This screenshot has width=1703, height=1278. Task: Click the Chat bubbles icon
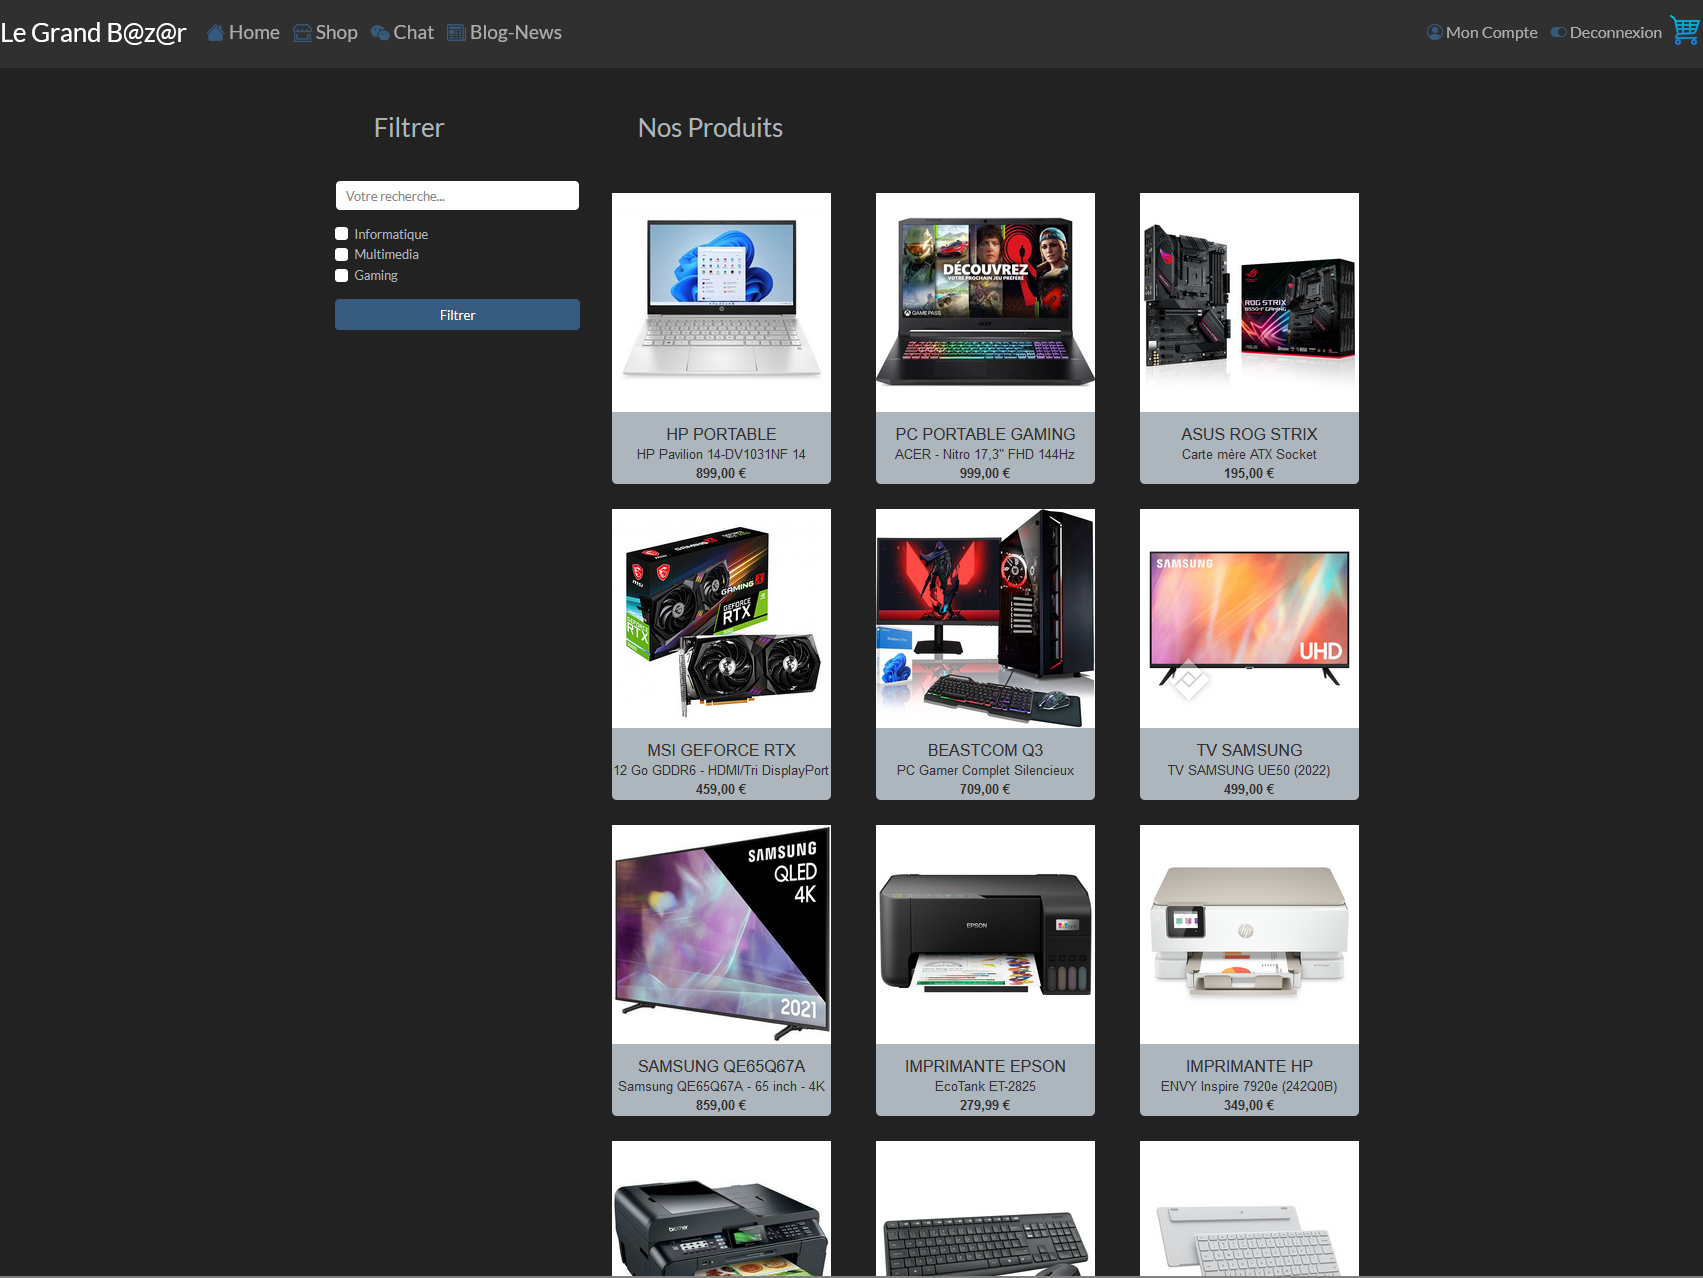380,33
